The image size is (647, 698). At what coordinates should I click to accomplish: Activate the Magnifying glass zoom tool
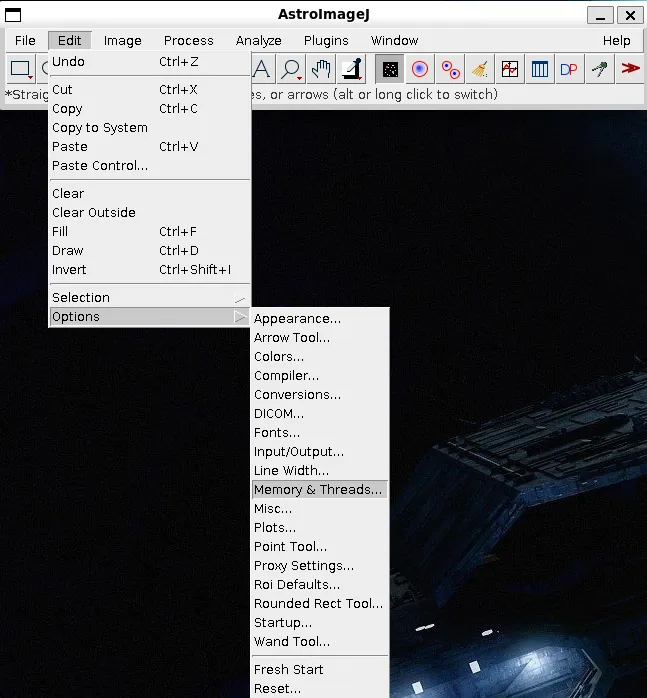291,69
